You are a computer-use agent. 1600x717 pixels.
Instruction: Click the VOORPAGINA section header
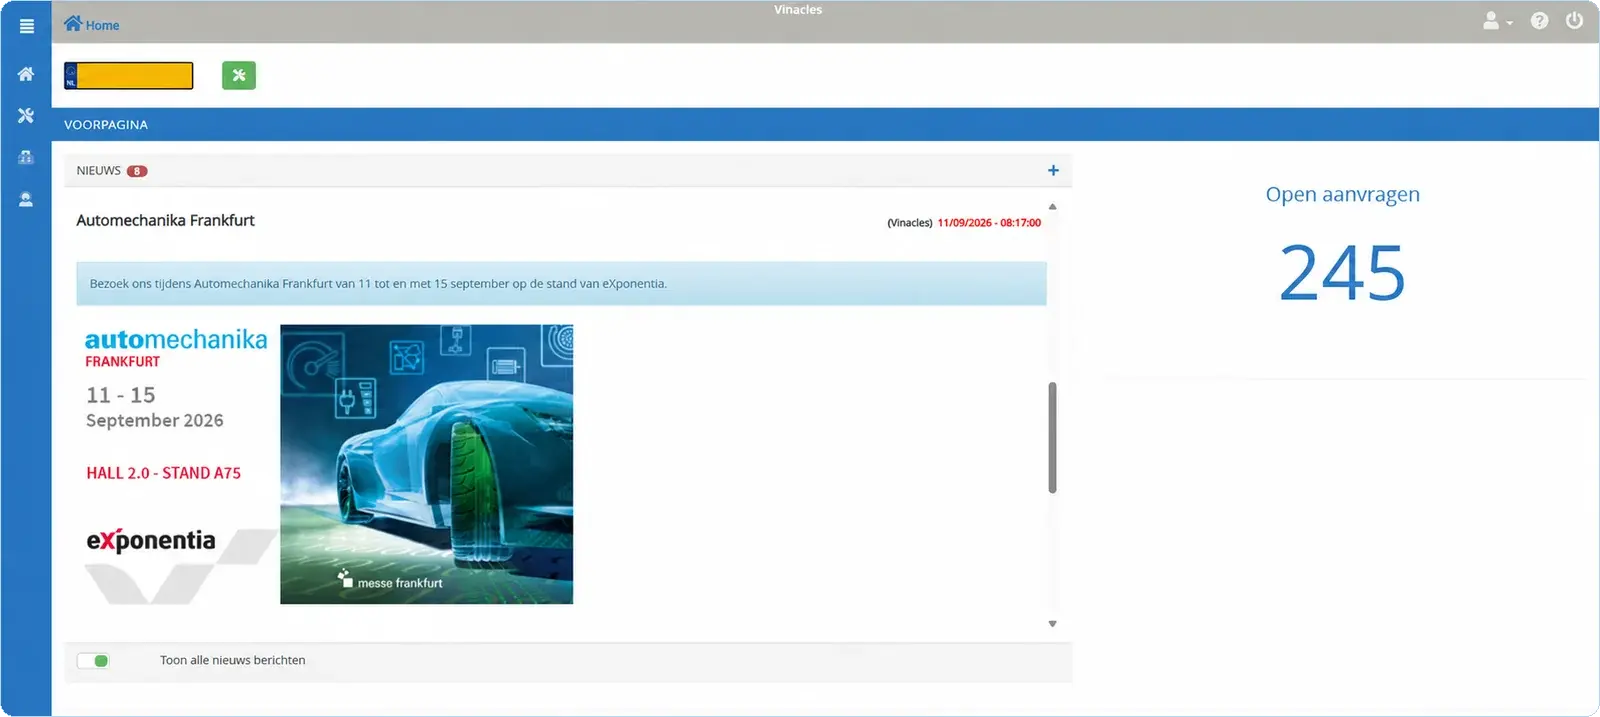pyautogui.click(x=106, y=125)
